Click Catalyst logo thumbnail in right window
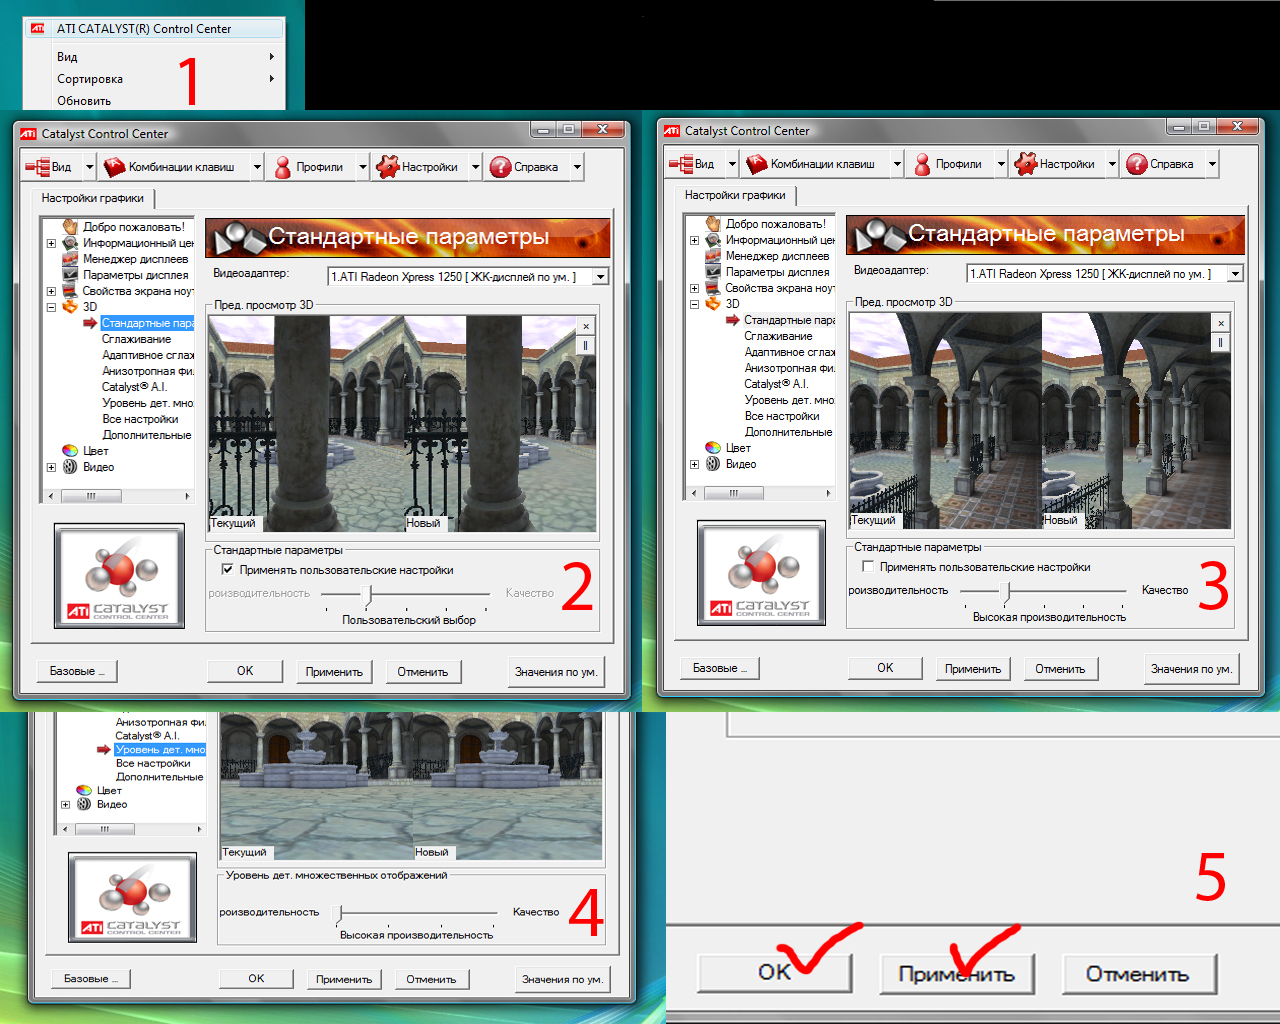Viewport: 1280px width, 1024px height. tap(762, 573)
